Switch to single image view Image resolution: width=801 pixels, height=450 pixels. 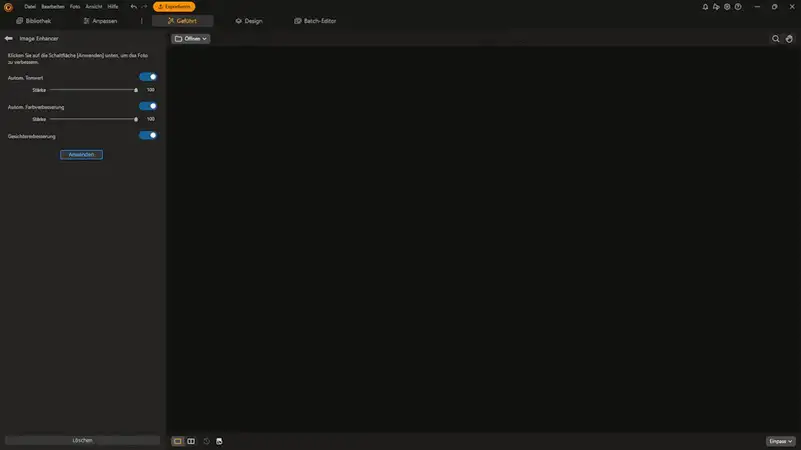click(x=177, y=441)
